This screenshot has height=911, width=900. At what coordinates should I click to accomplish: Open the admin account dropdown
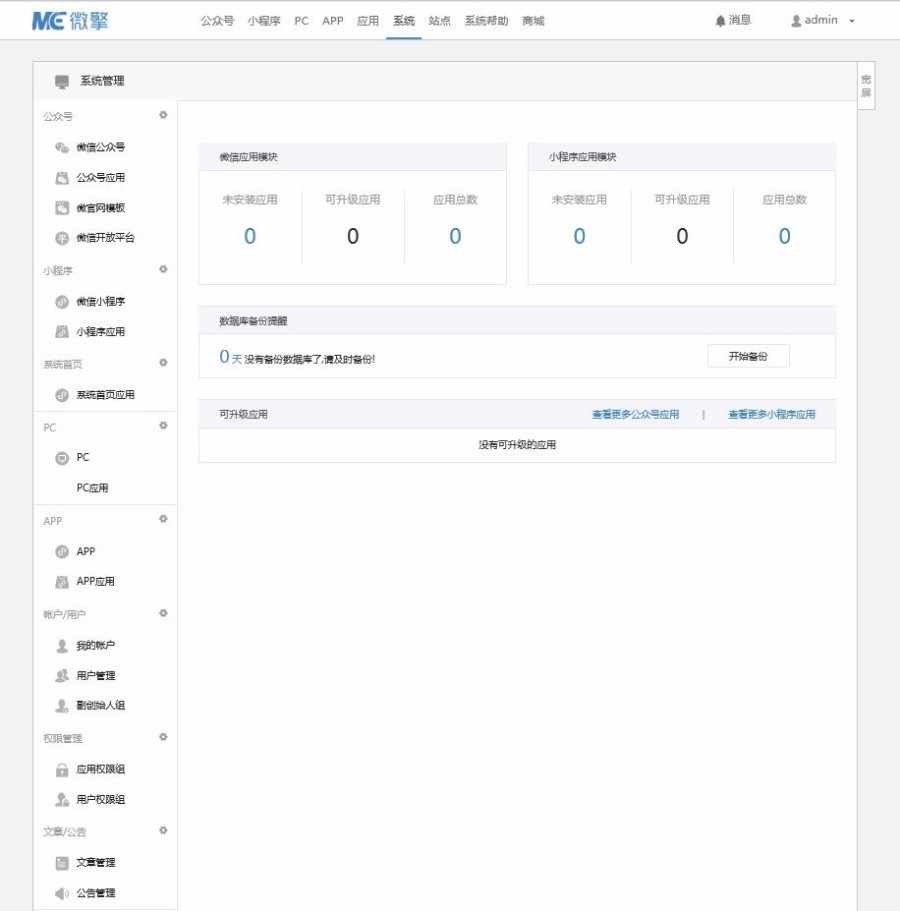point(820,20)
